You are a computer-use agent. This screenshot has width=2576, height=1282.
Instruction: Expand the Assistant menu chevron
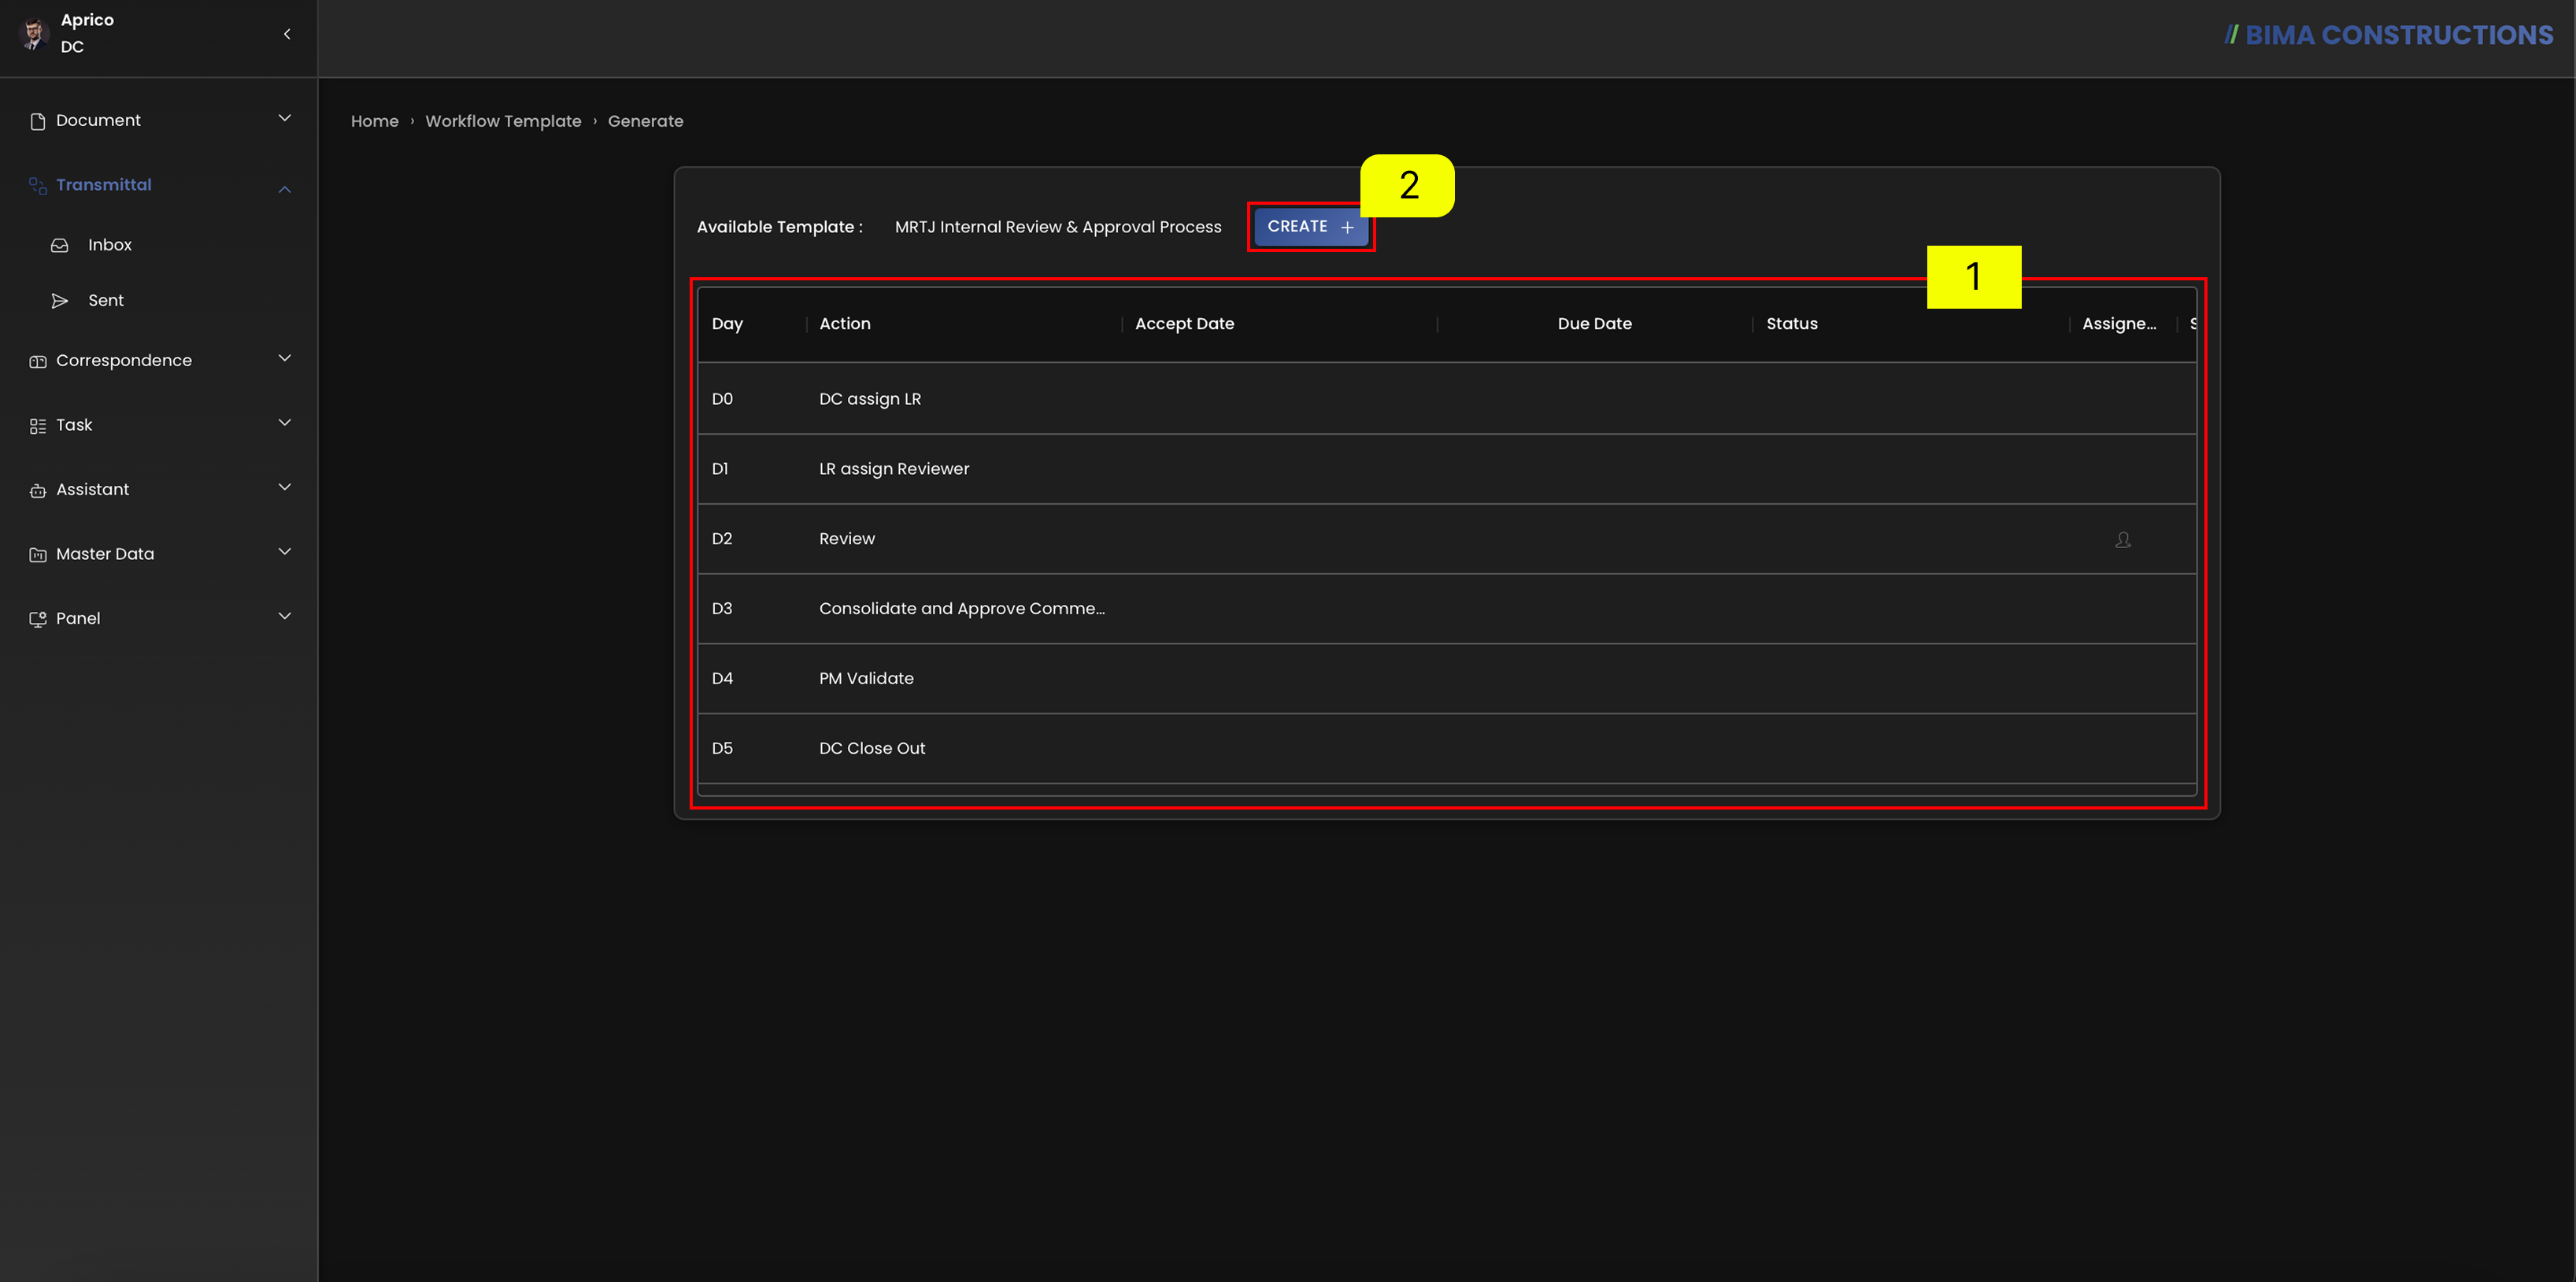pos(285,487)
